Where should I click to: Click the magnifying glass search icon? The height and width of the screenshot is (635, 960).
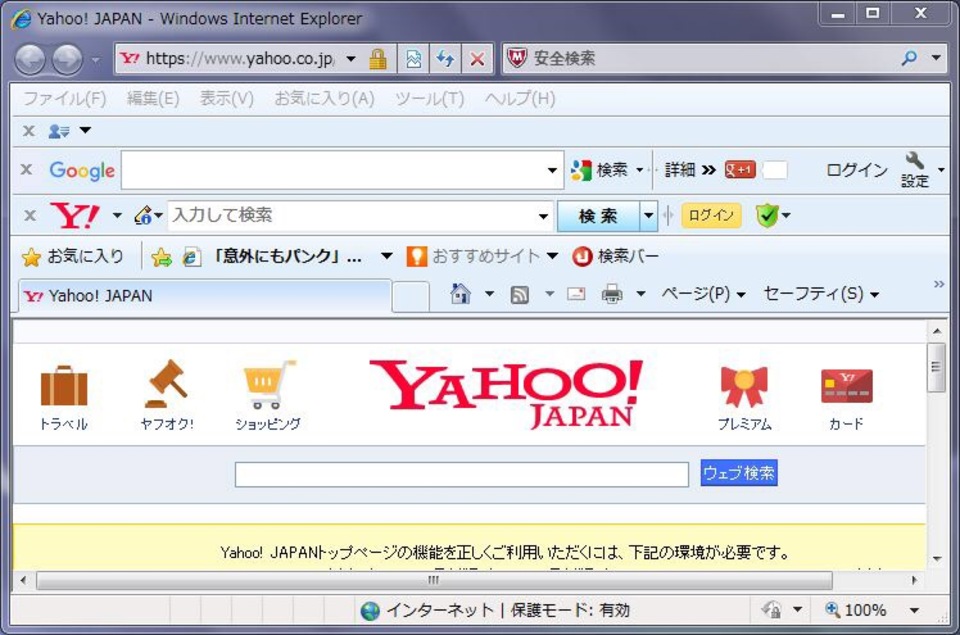[x=910, y=58]
